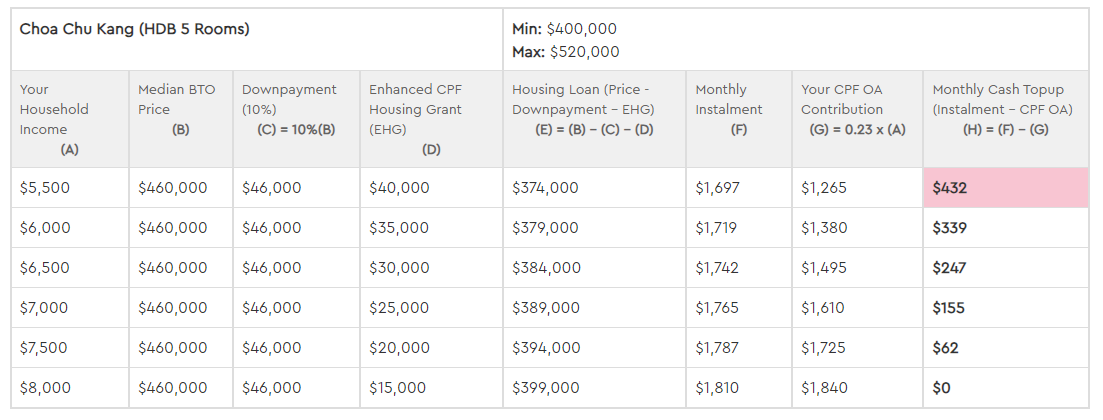Click the Enhanced CPF Housing Grant header
1103x420 pixels.
pyautogui.click(x=431, y=119)
